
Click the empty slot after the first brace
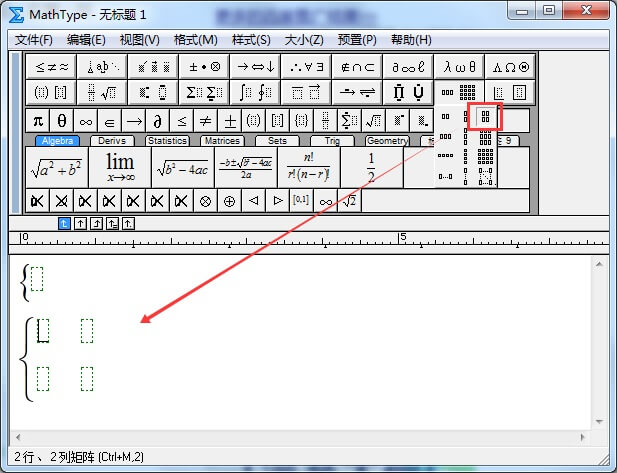pos(37,279)
